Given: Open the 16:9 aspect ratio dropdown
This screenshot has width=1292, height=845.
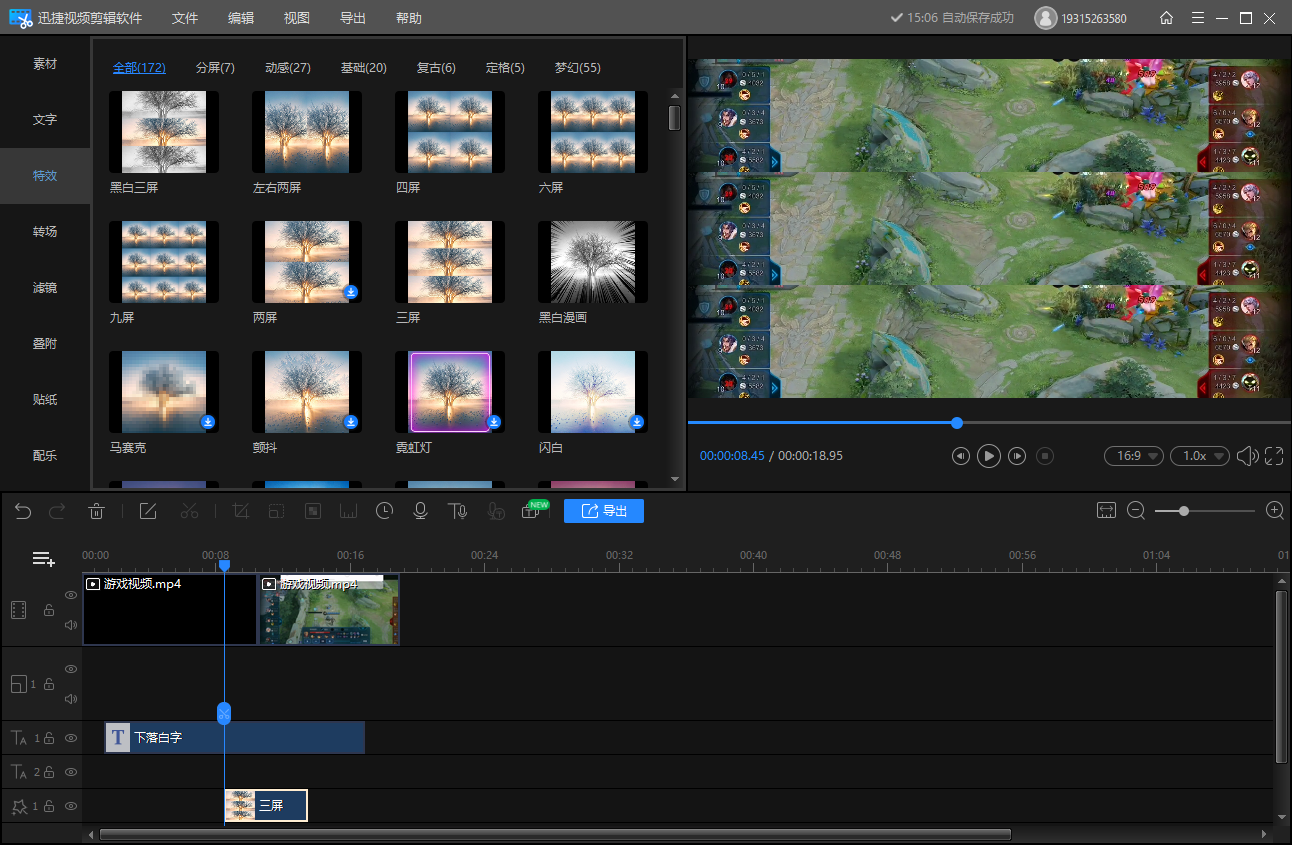Looking at the screenshot, I should click(x=1134, y=456).
